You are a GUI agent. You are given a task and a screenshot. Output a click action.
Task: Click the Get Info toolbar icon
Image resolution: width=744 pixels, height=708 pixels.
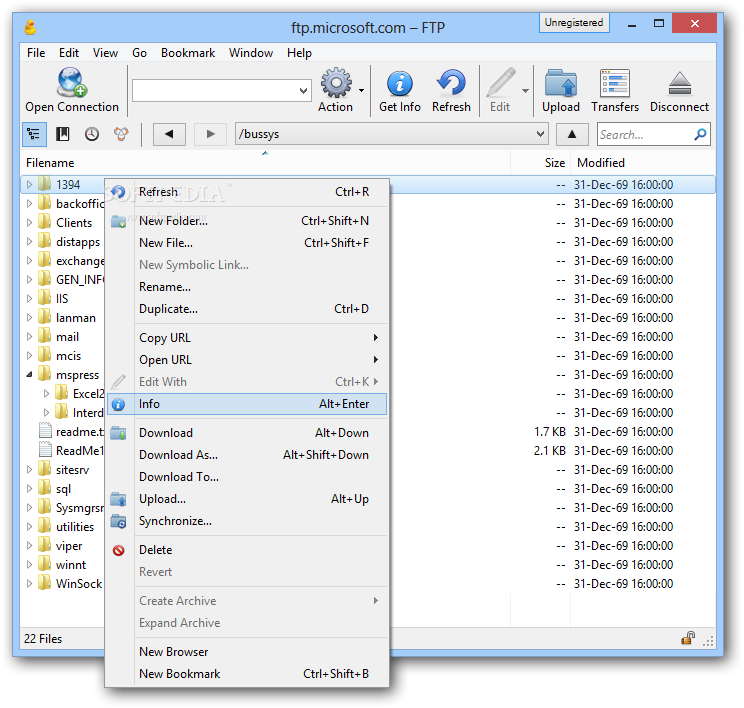click(400, 84)
